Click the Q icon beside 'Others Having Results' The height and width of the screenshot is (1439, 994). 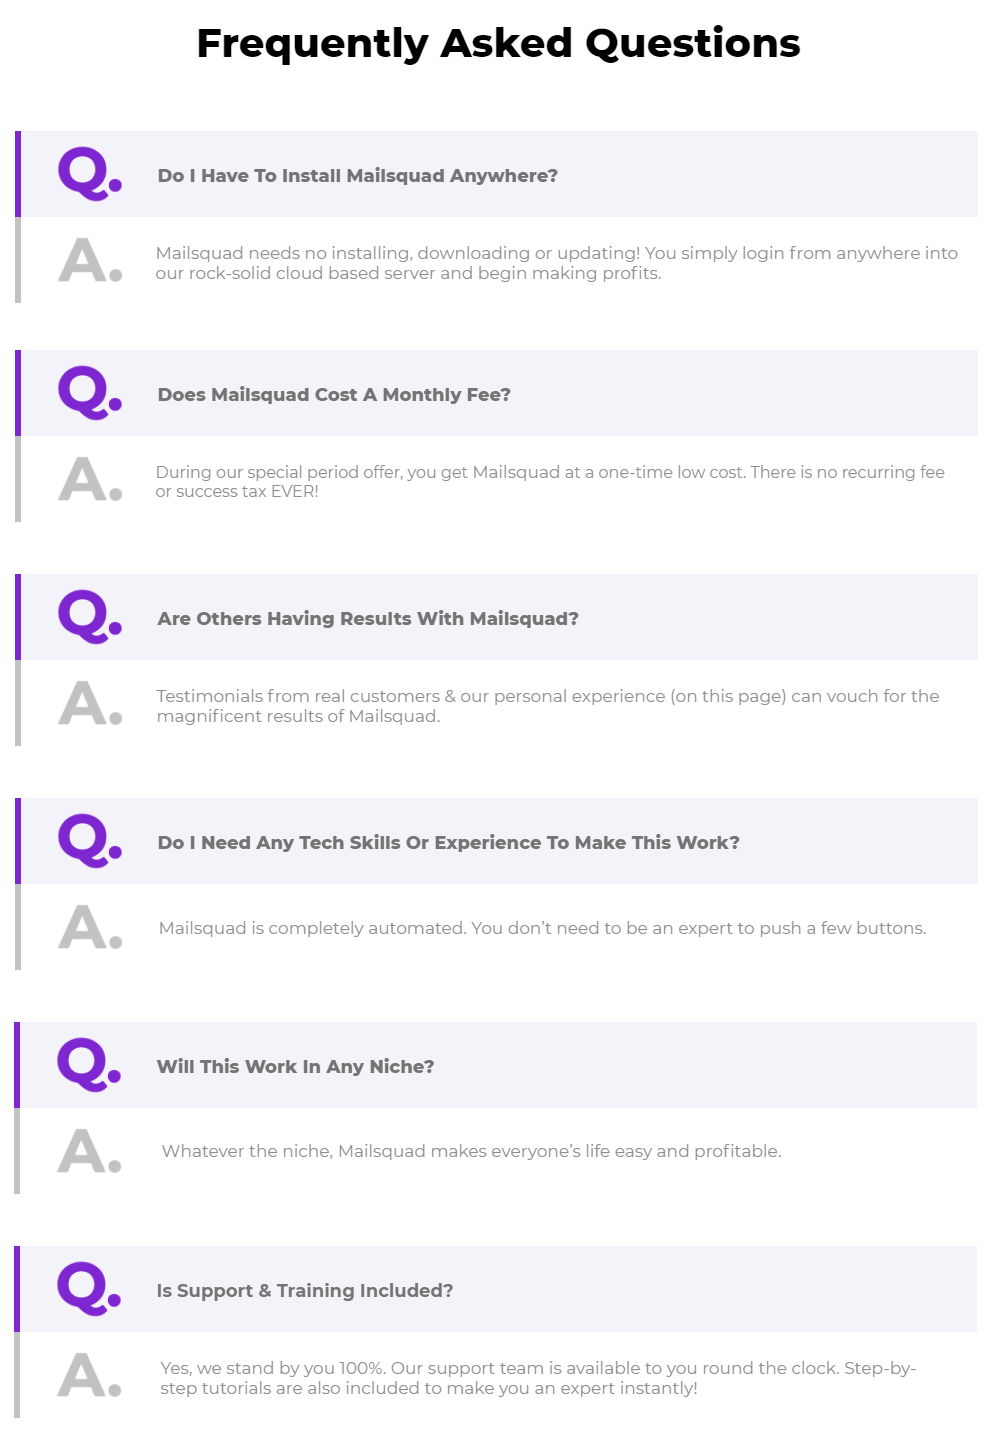point(90,617)
